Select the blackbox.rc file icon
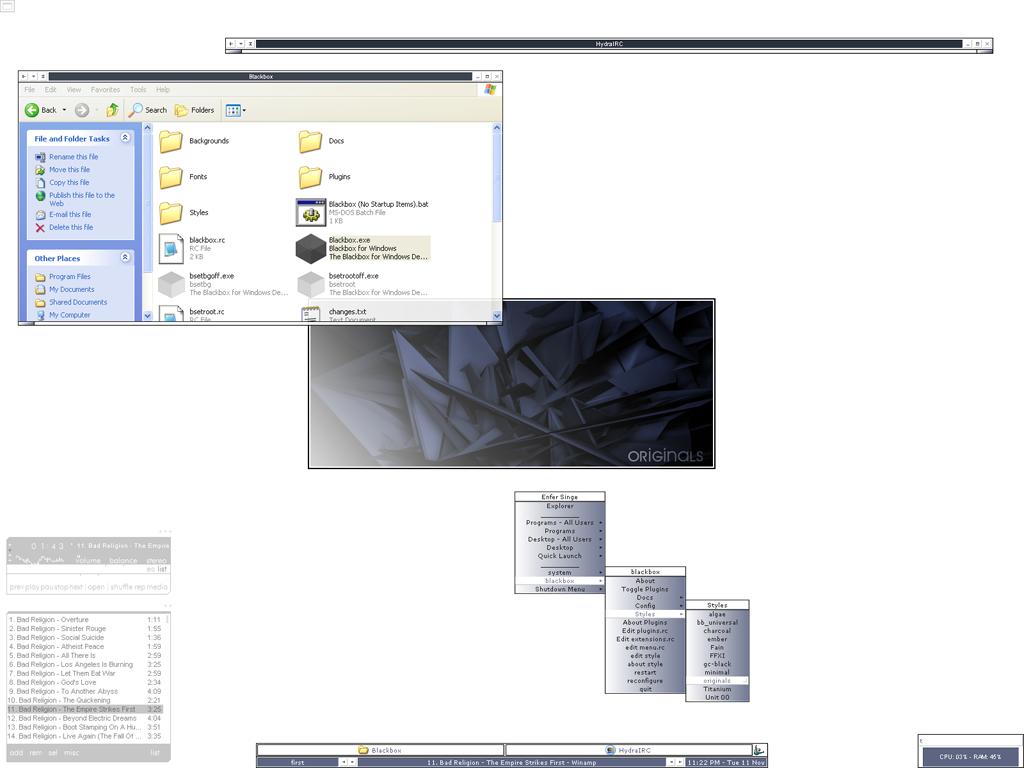1024x768 pixels. pos(171,248)
